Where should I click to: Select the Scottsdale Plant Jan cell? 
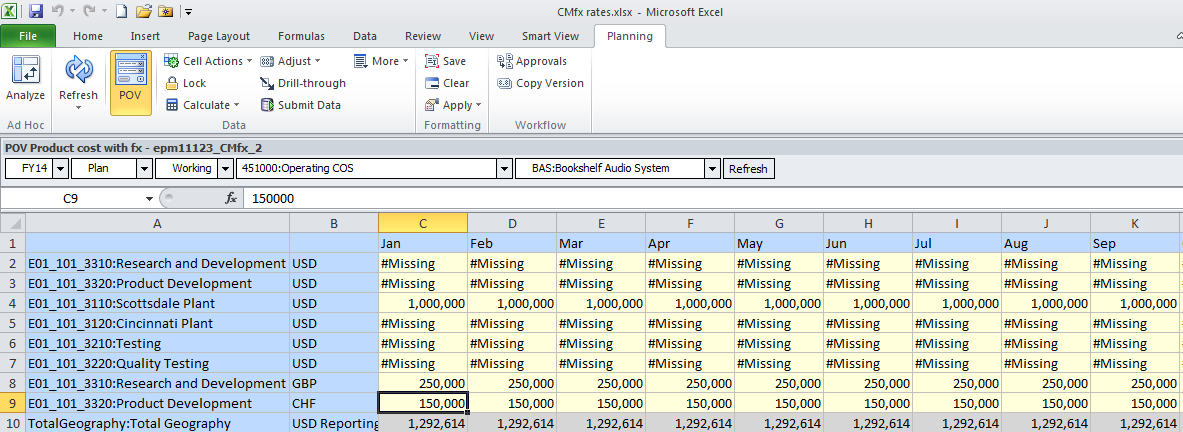[x=422, y=303]
